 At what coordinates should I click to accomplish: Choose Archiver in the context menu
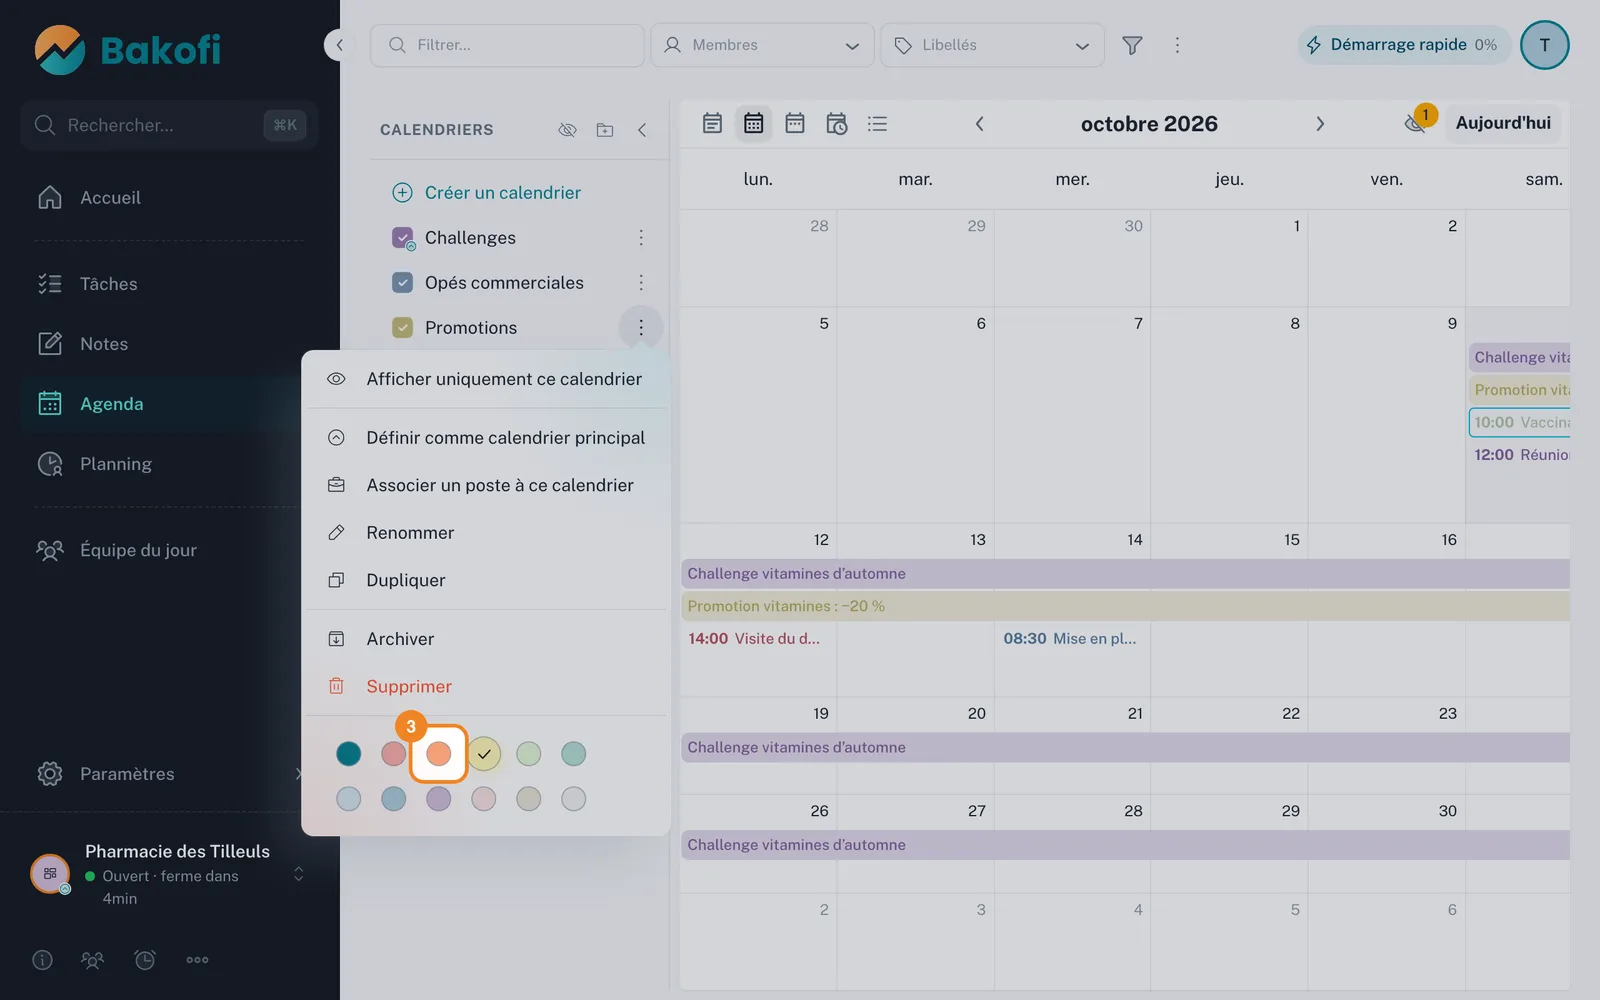coord(486,639)
